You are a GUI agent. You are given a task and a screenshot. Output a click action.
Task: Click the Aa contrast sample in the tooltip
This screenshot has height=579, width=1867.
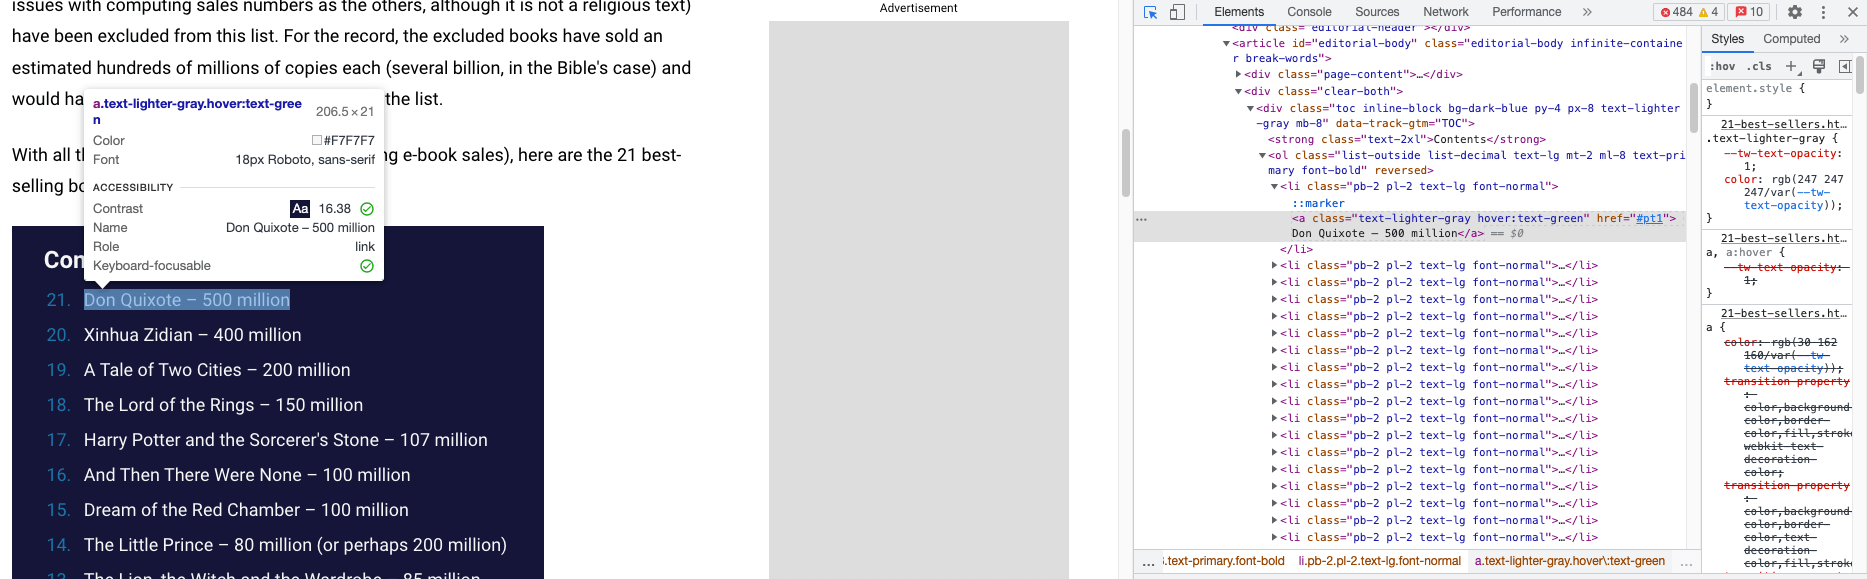point(300,209)
